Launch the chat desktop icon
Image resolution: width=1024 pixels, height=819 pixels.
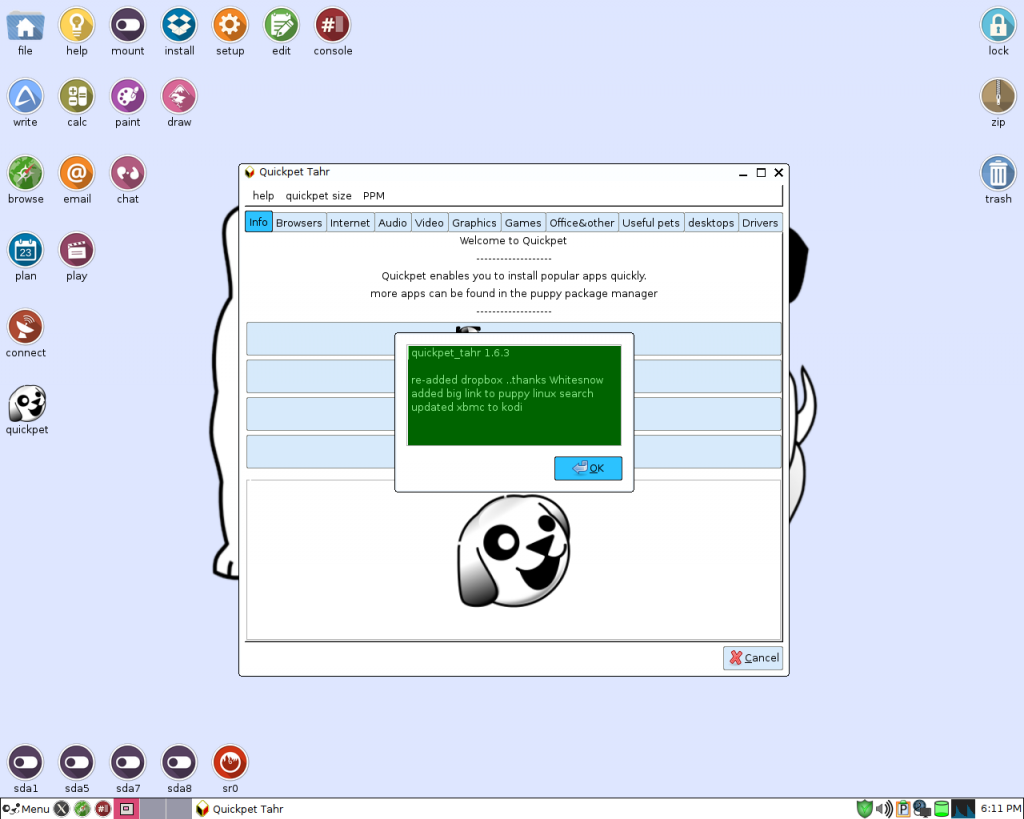tap(128, 174)
